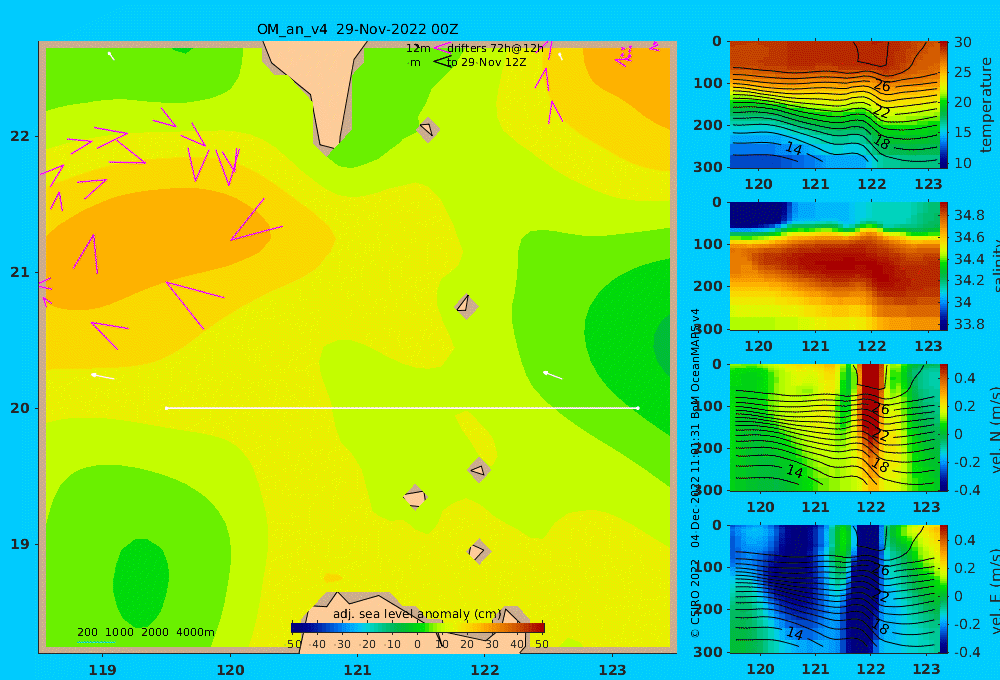
Task: Click the '© CSIRO 2022' copyright text
Action: coord(695,598)
